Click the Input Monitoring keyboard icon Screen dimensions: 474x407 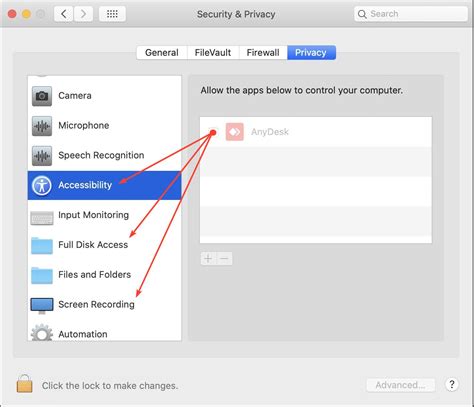pos(42,218)
